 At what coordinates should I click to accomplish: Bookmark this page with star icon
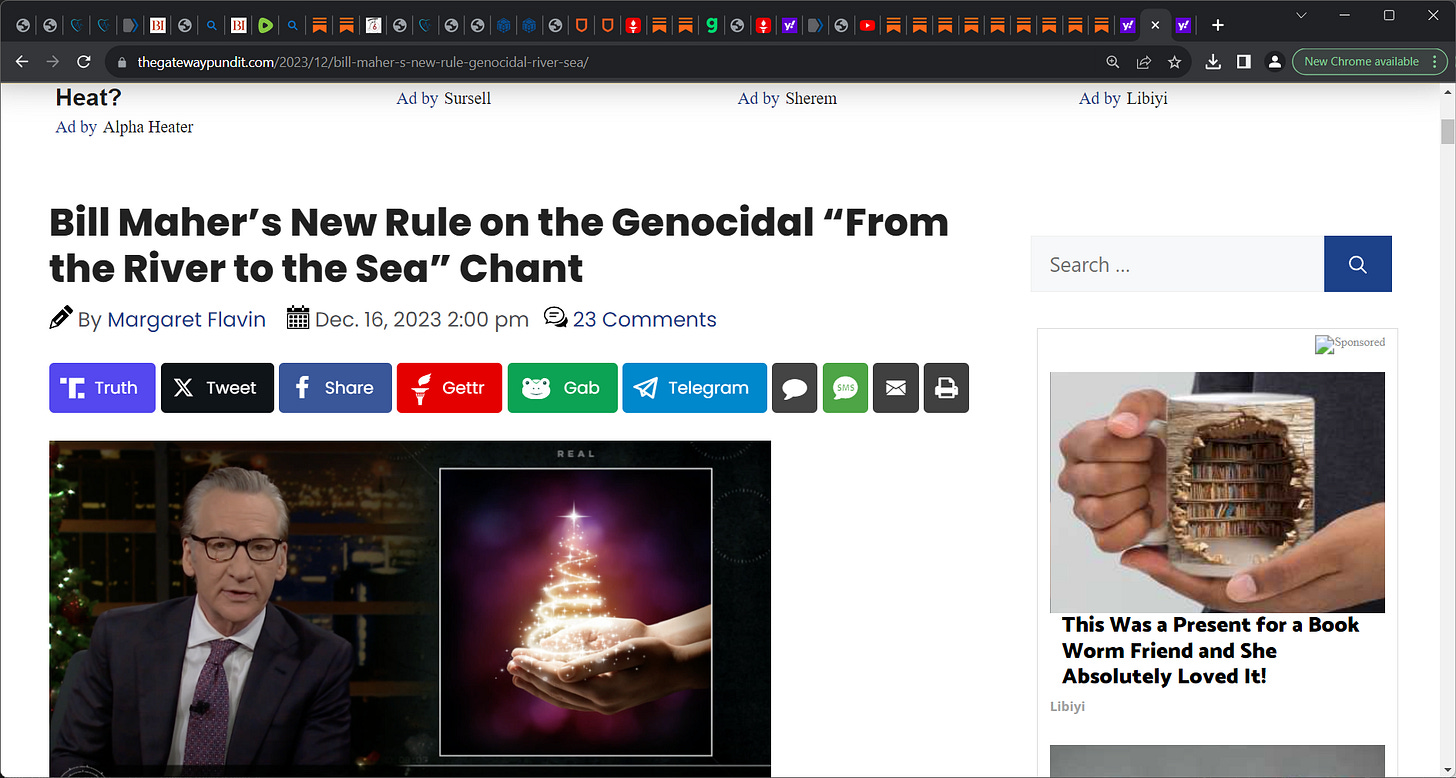click(x=1174, y=62)
